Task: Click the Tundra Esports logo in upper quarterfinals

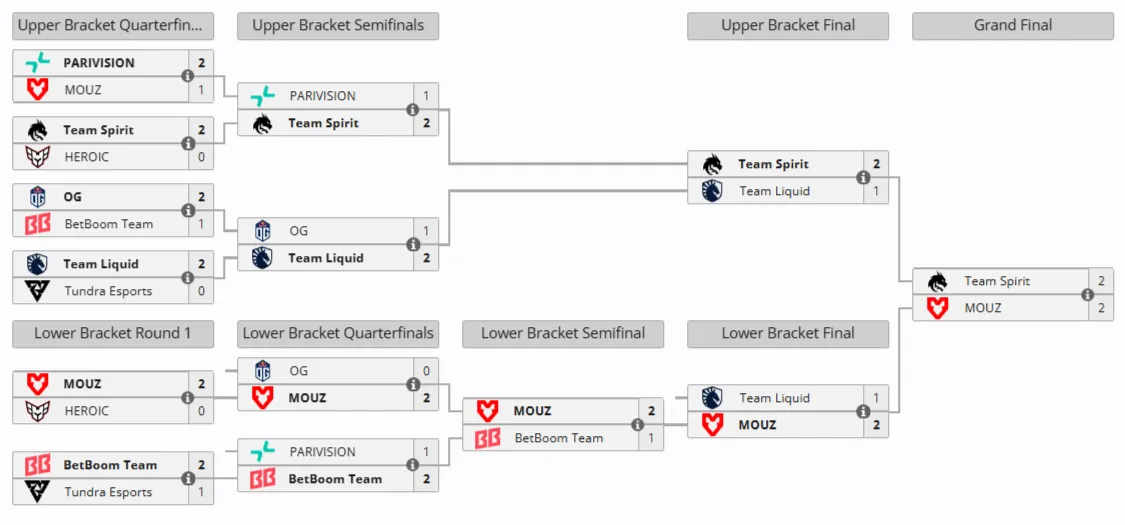Action: point(37,291)
